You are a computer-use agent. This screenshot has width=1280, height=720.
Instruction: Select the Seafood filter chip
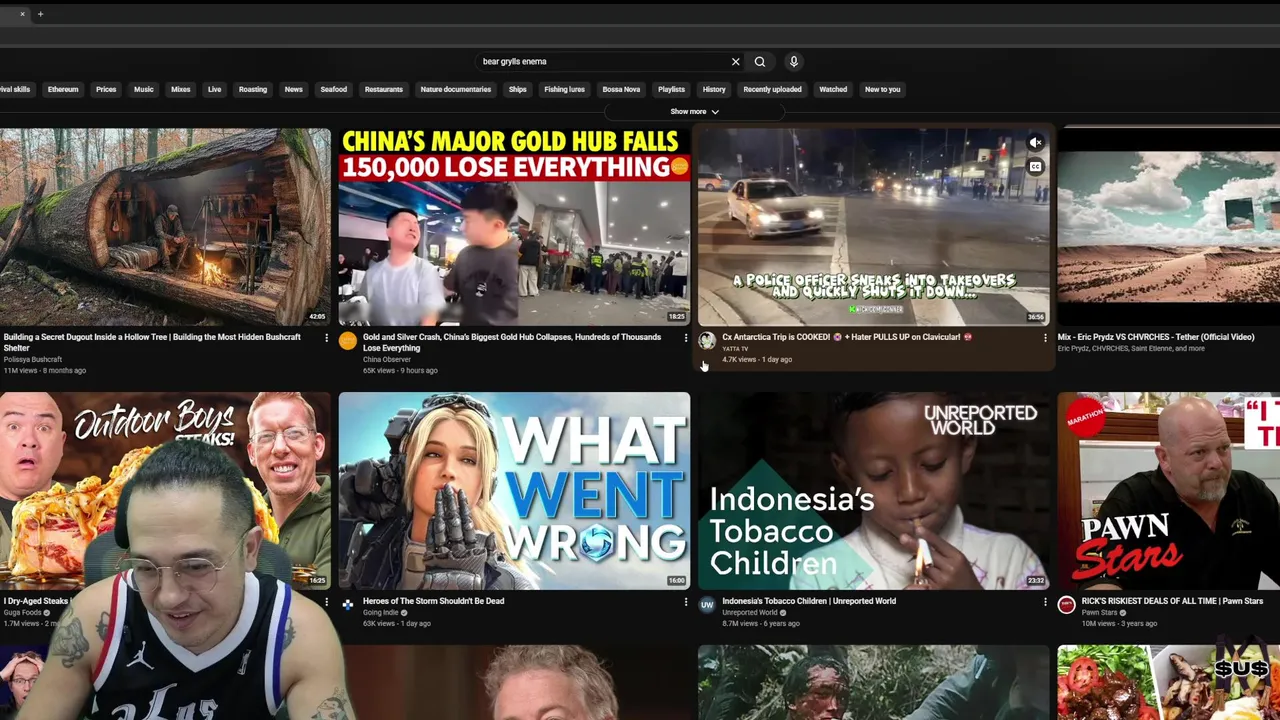tap(334, 89)
